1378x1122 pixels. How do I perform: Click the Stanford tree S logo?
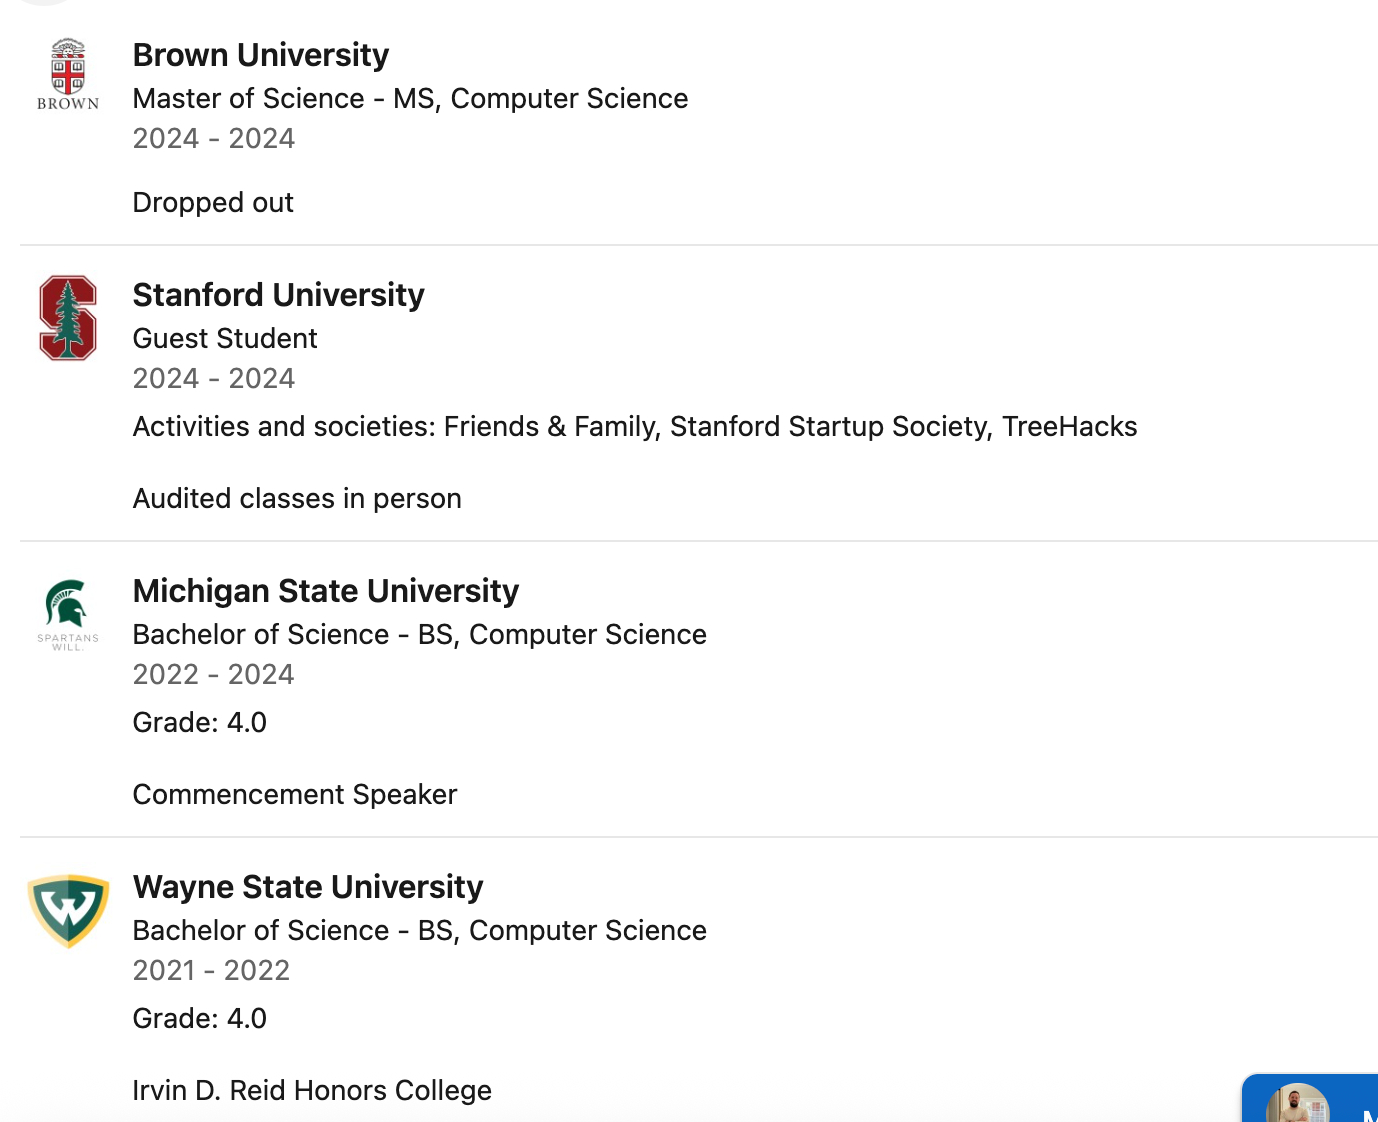[68, 318]
